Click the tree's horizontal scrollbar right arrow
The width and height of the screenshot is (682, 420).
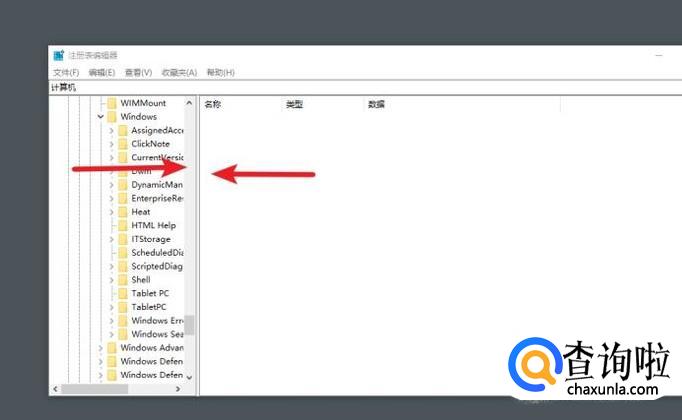click(178, 389)
